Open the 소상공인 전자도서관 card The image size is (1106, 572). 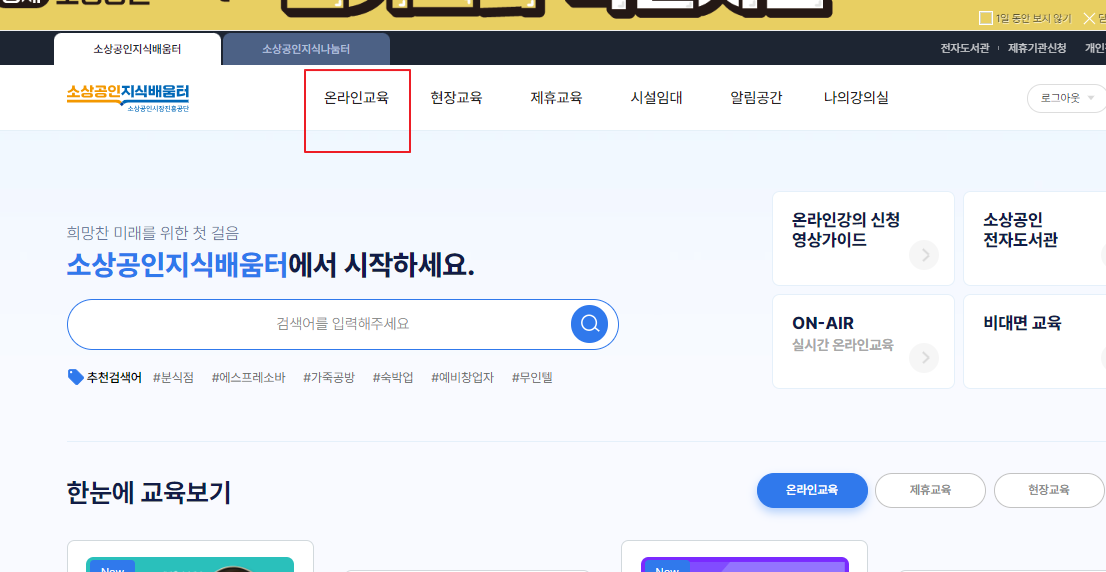coord(1034,238)
